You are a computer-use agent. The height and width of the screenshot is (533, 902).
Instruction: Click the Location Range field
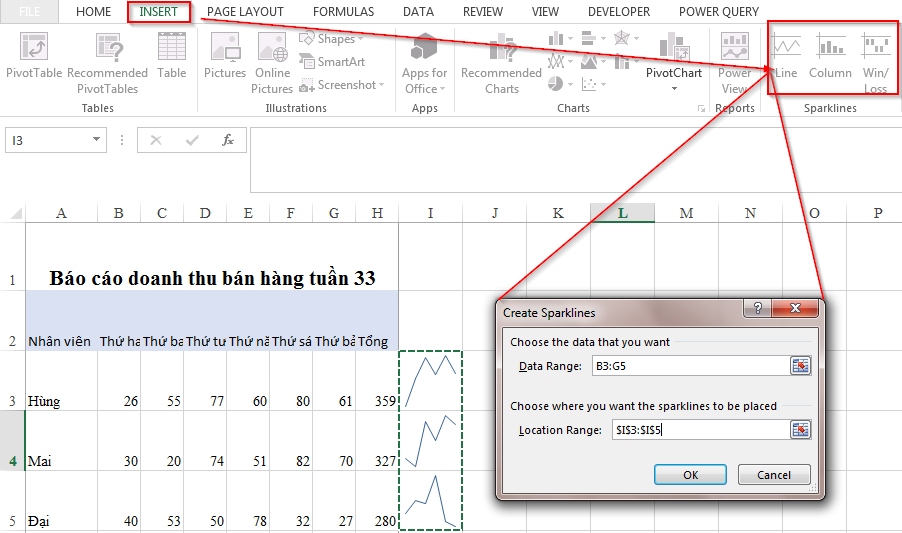701,430
